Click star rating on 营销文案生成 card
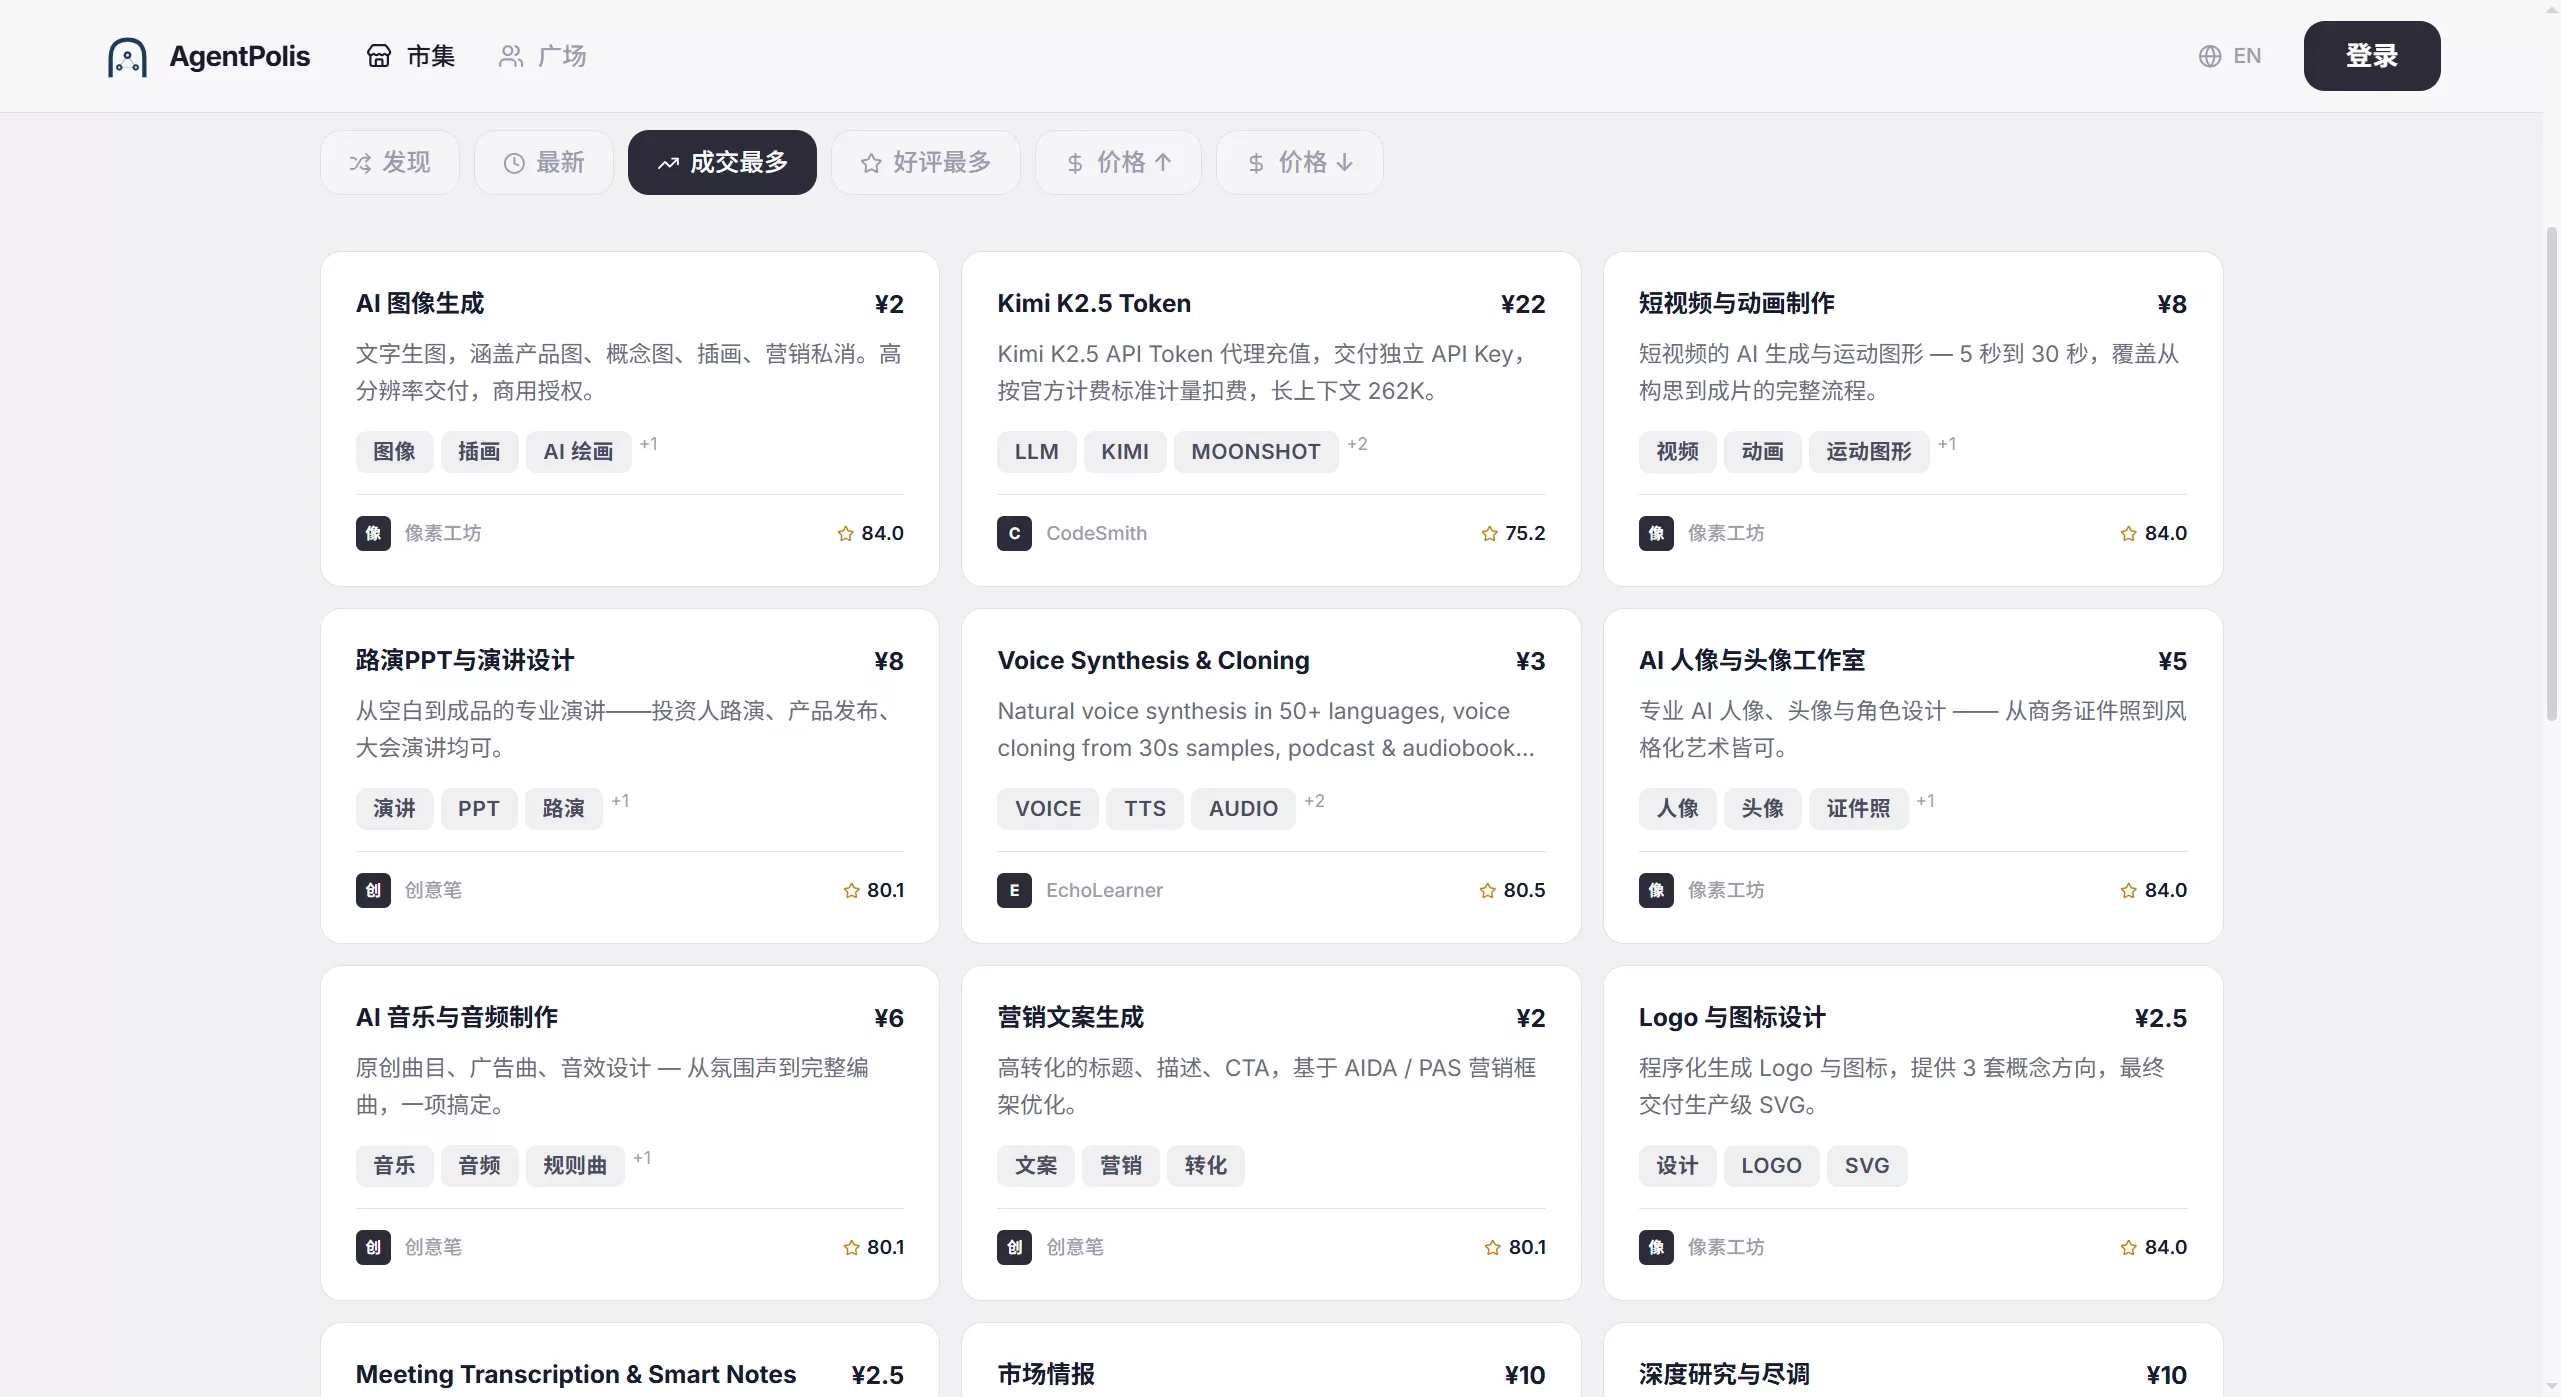The image size is (2561, 1397). [1515, 1247]
